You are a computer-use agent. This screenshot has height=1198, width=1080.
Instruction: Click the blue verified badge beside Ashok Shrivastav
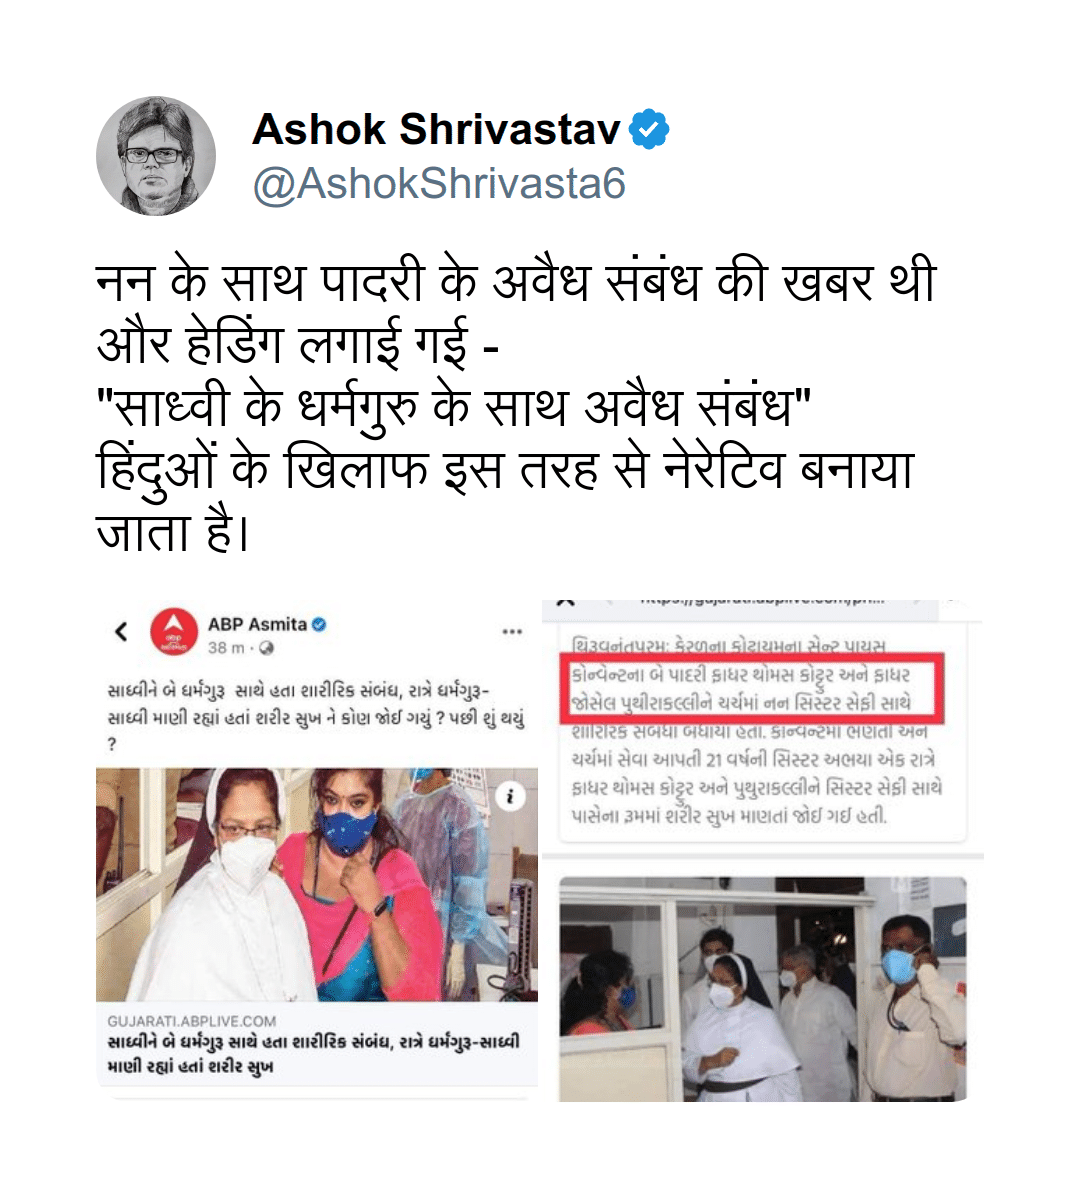click(648, 129)
